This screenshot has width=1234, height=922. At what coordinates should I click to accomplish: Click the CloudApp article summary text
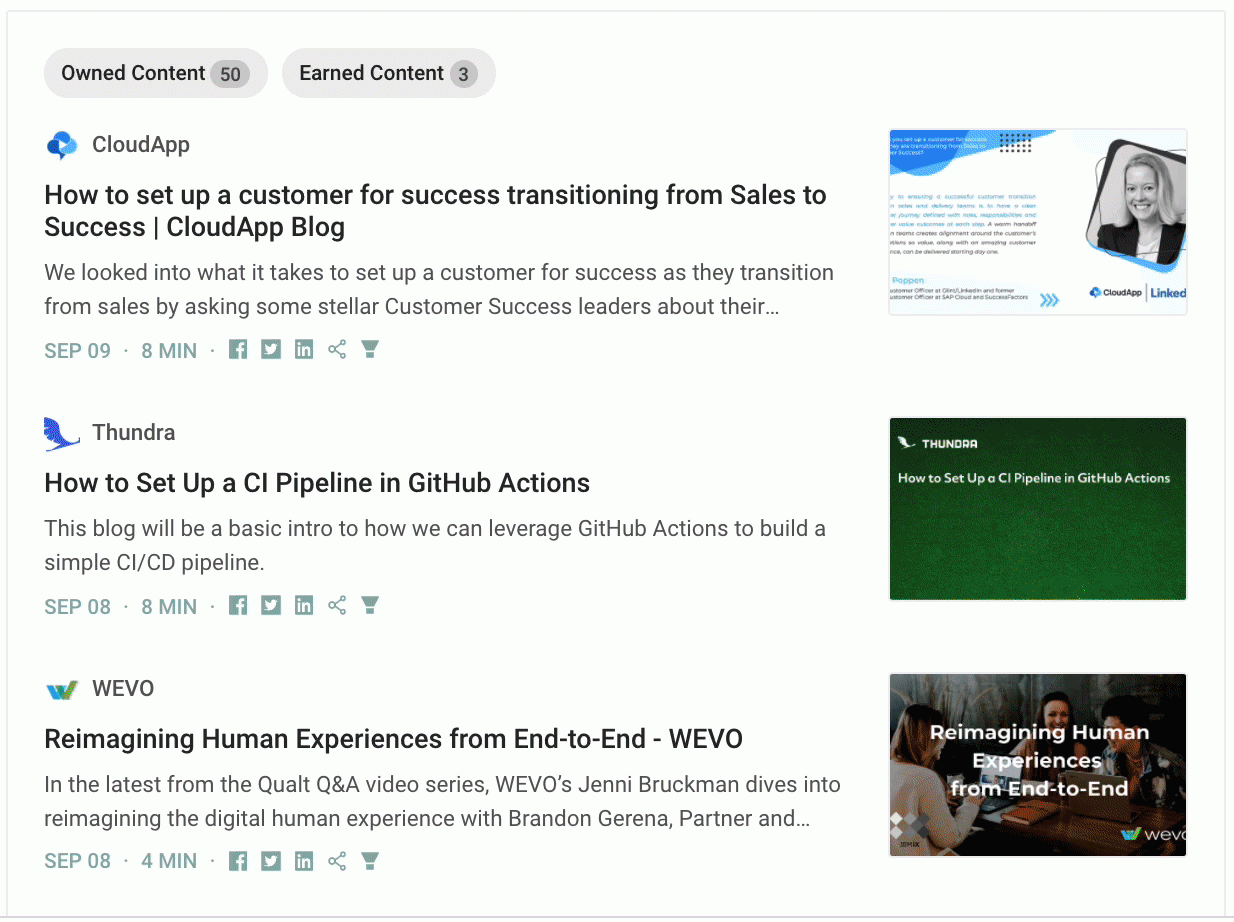pos(439,289)
